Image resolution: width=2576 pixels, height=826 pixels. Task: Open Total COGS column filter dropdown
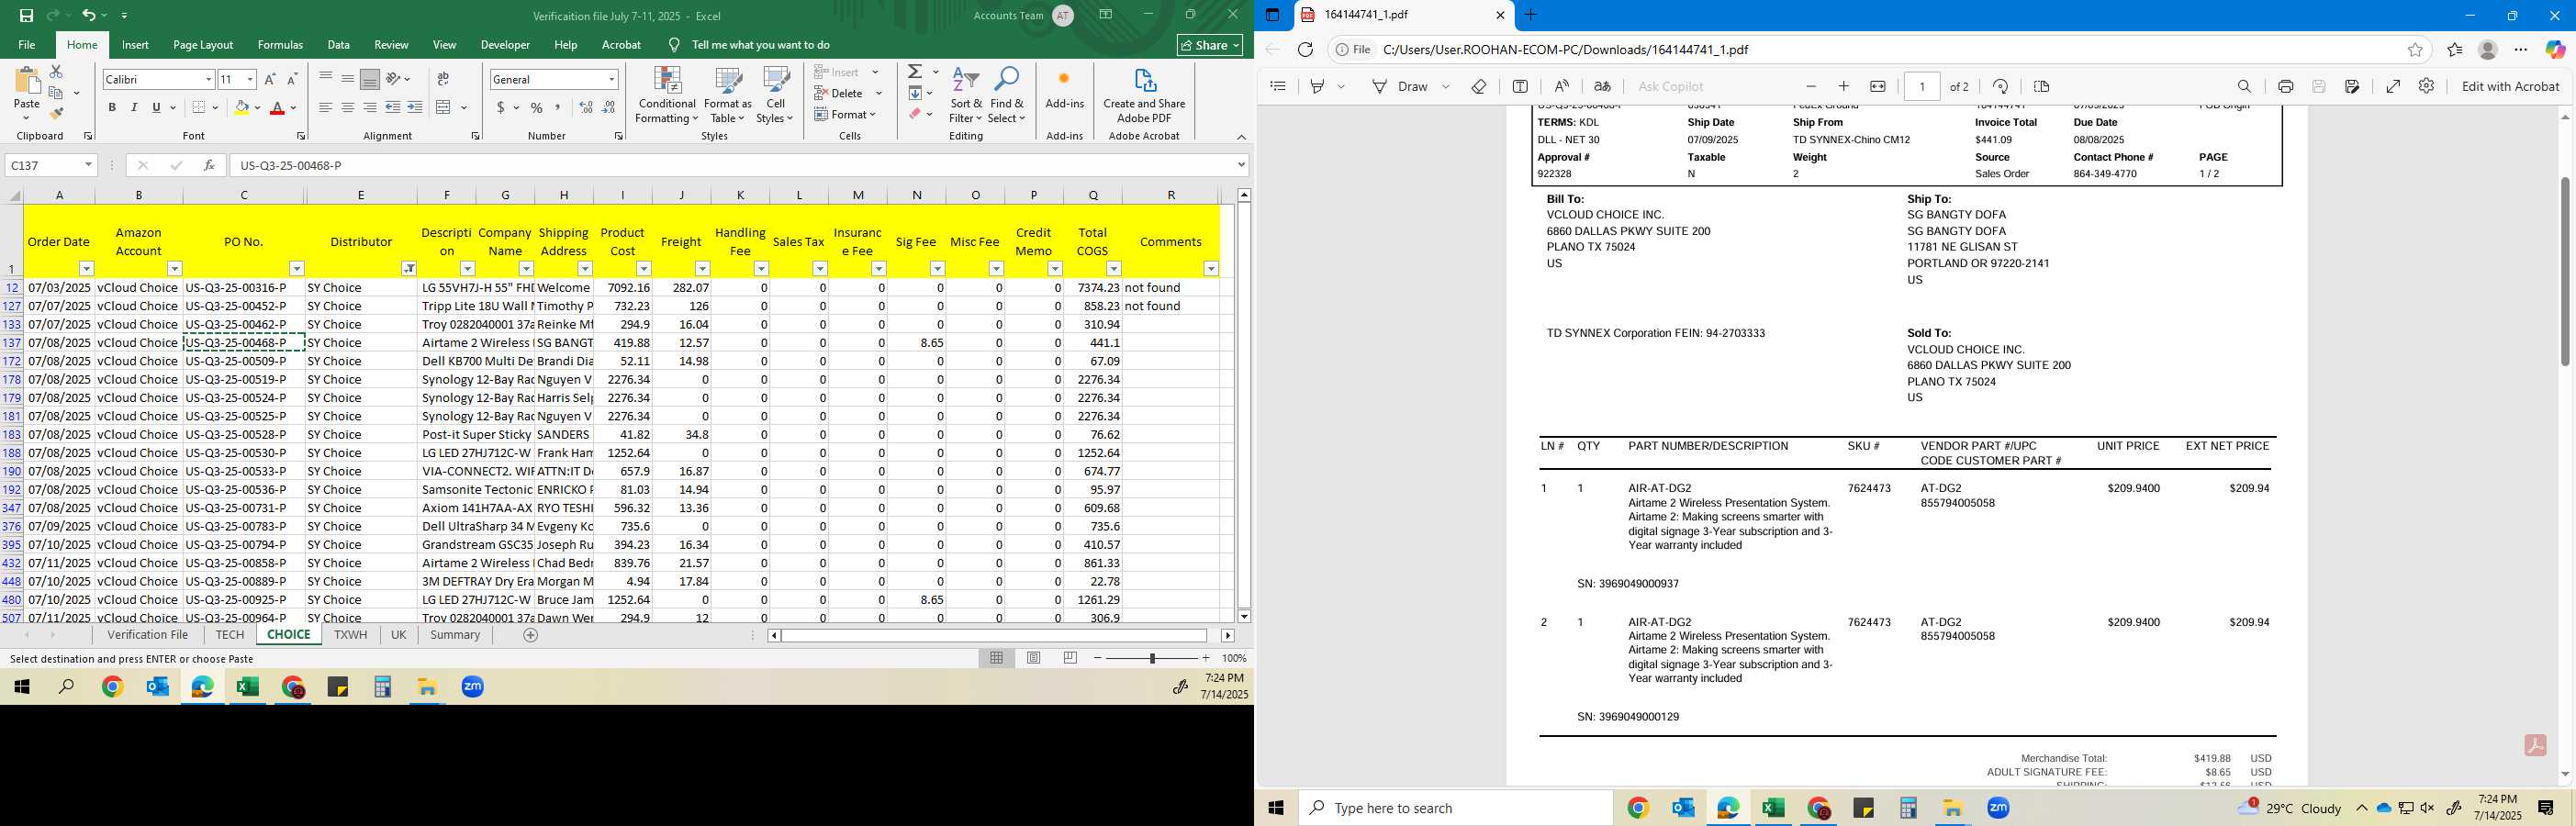(1113, 268)
